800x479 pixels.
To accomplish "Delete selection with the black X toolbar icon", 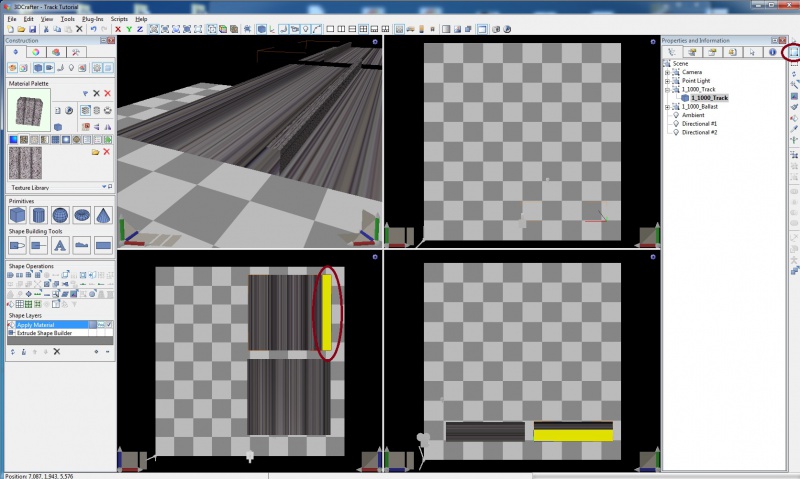I will (79, 29).
